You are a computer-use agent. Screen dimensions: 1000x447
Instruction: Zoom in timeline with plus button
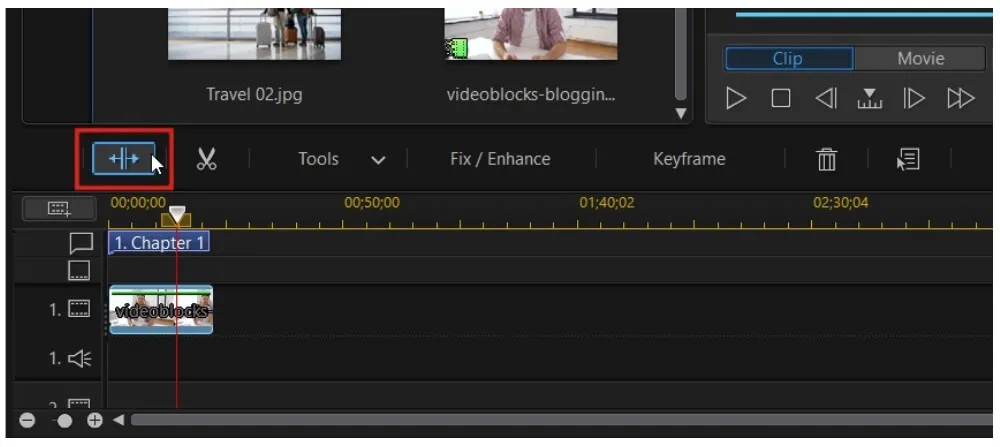(x=95, y=420)
